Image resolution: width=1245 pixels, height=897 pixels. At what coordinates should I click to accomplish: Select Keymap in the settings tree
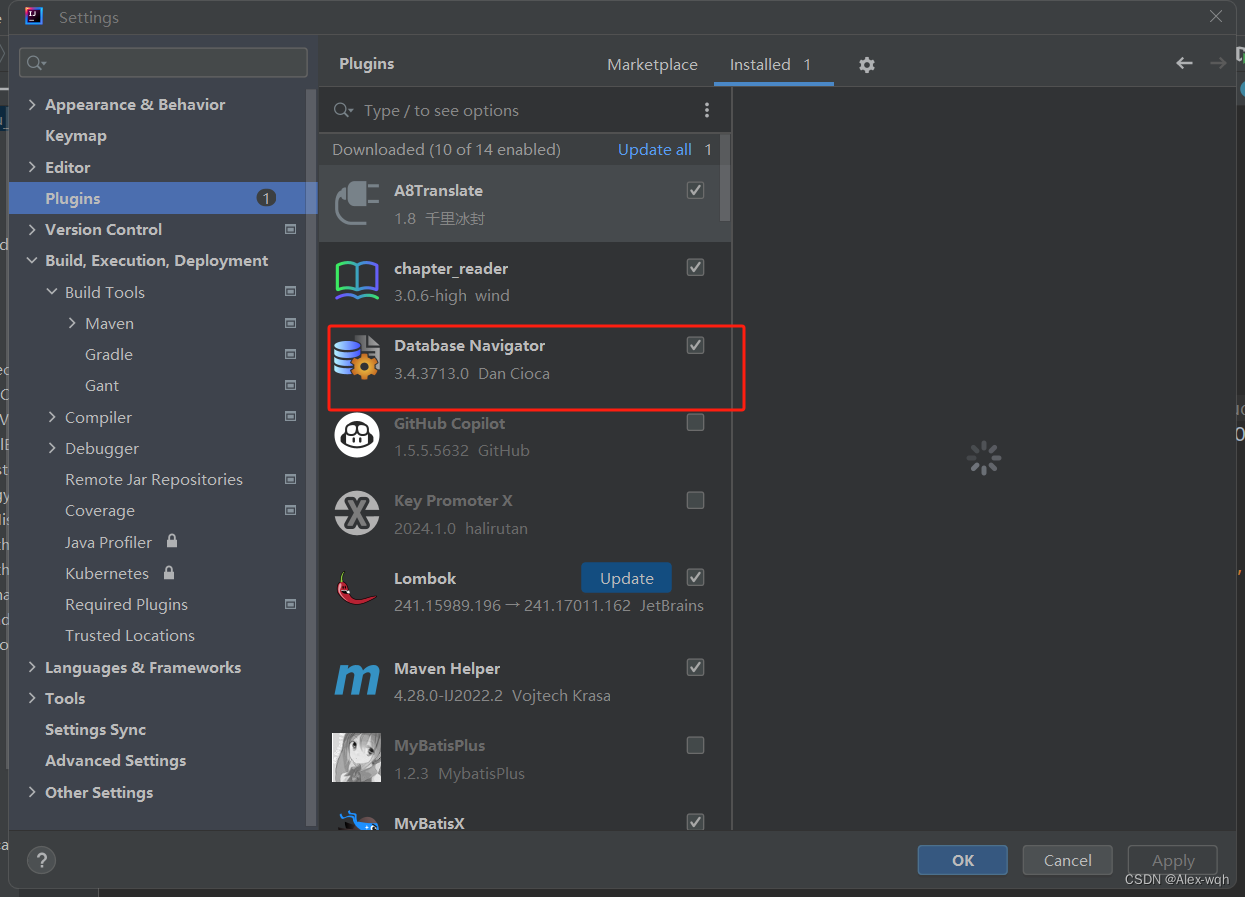(76, 135)
